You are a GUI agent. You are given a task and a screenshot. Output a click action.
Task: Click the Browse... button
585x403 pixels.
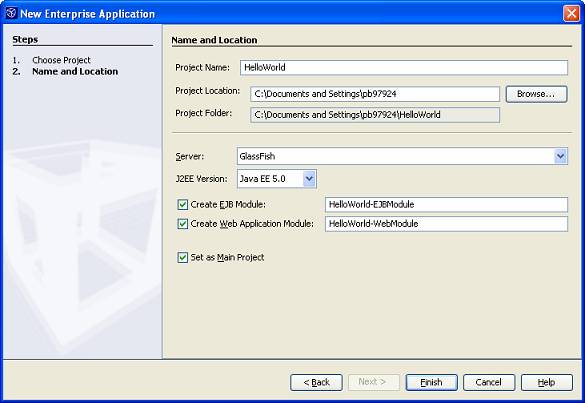[536, 94]
